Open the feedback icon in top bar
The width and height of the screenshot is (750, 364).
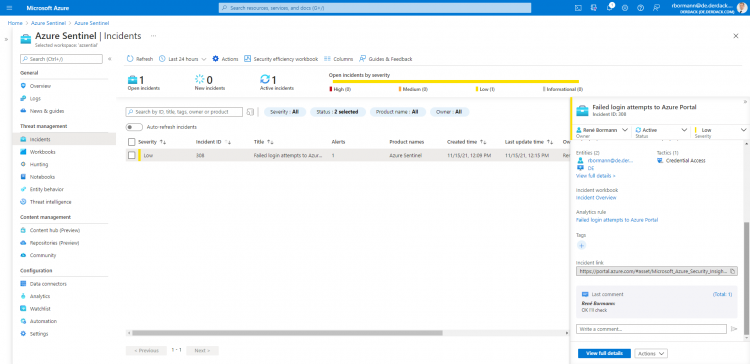[x=656, y=8]
